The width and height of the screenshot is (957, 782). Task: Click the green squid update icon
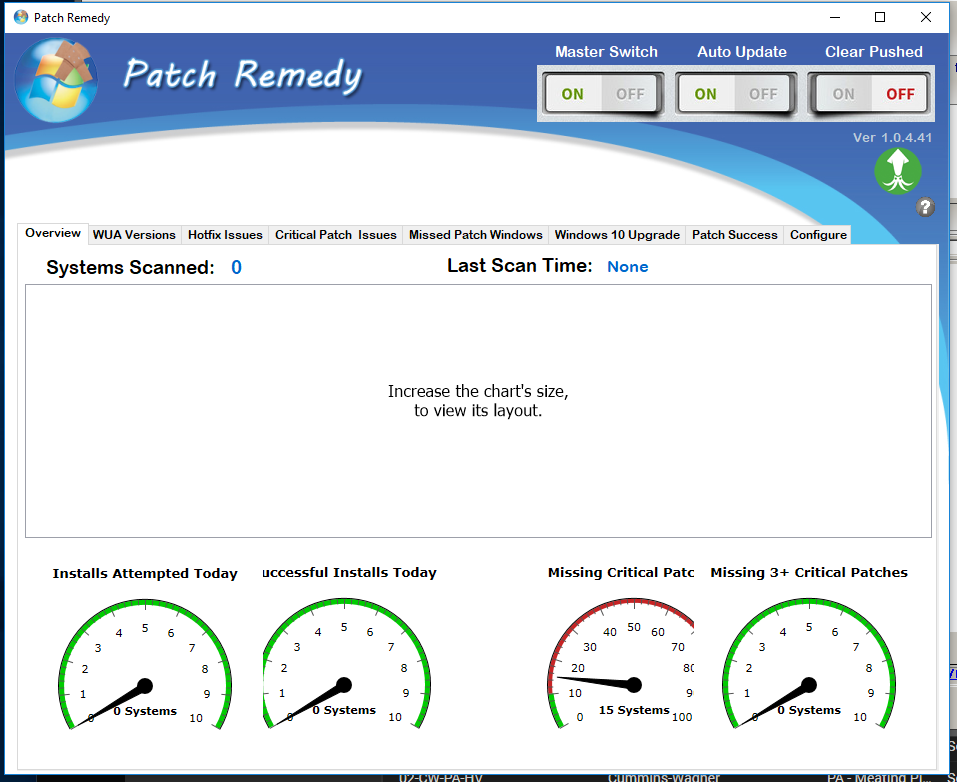tap(897, 170)
